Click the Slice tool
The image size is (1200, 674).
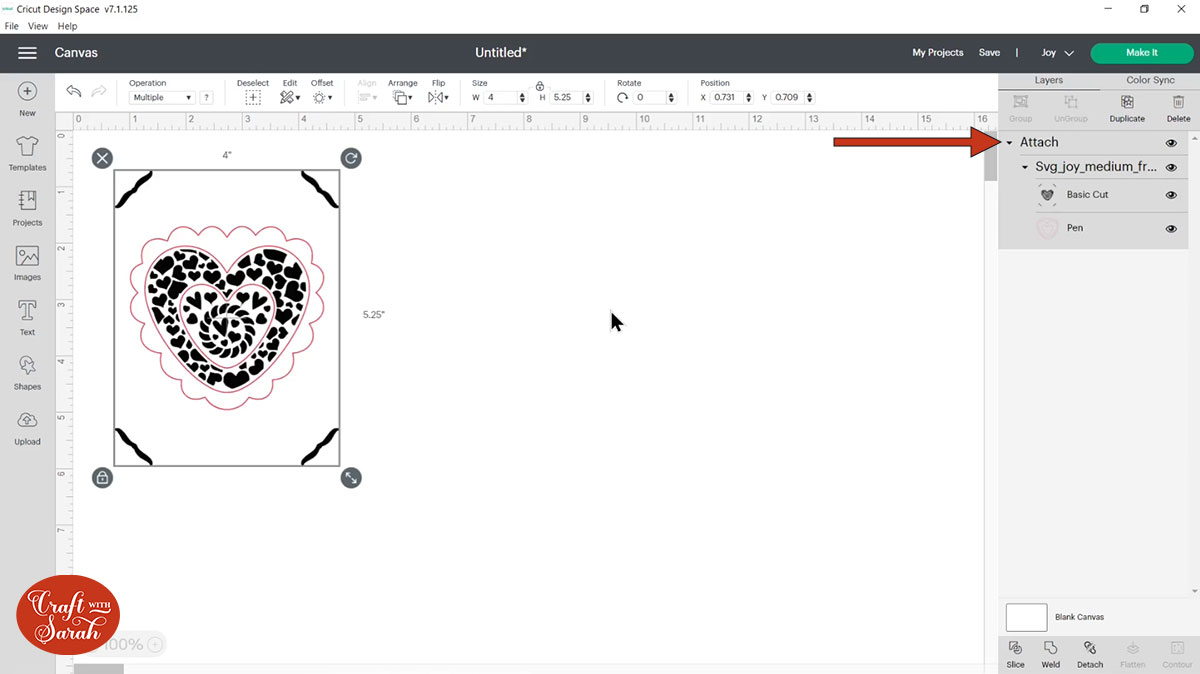1015,654
